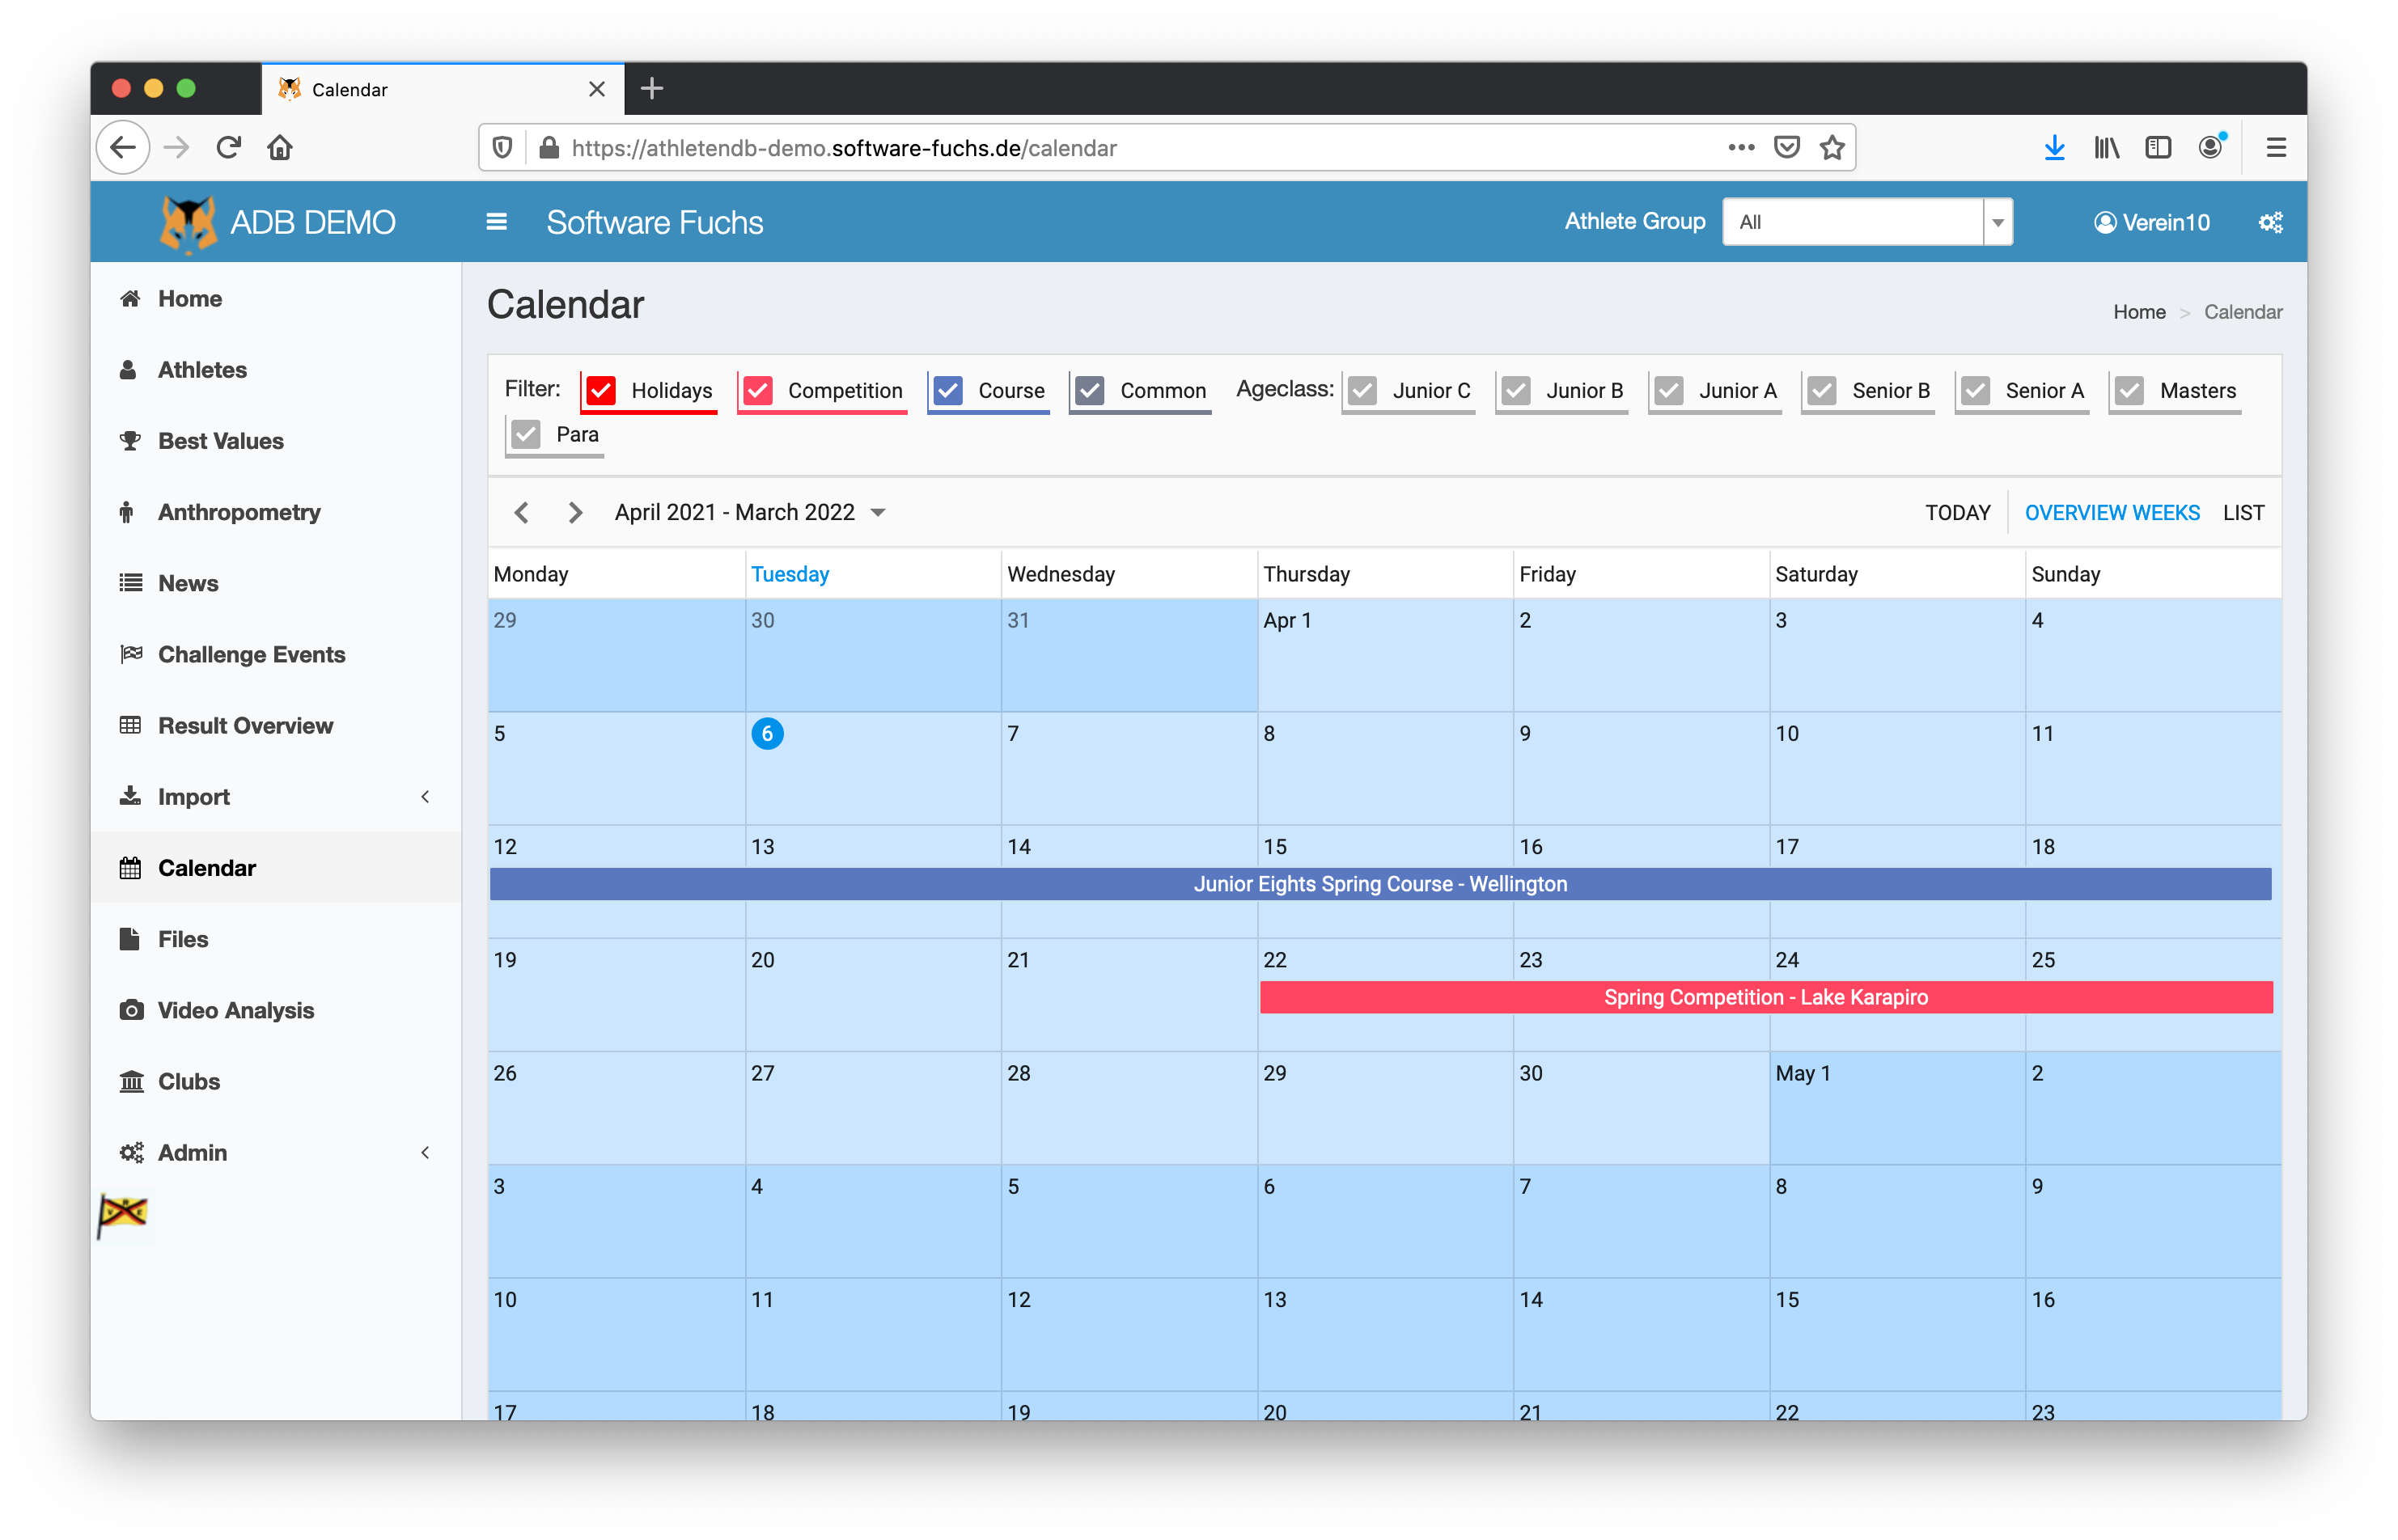Toggle the sidebar with hamburger icon
The height and width of the screenshot is (1540, 2398).
click(x=496, y=222)
